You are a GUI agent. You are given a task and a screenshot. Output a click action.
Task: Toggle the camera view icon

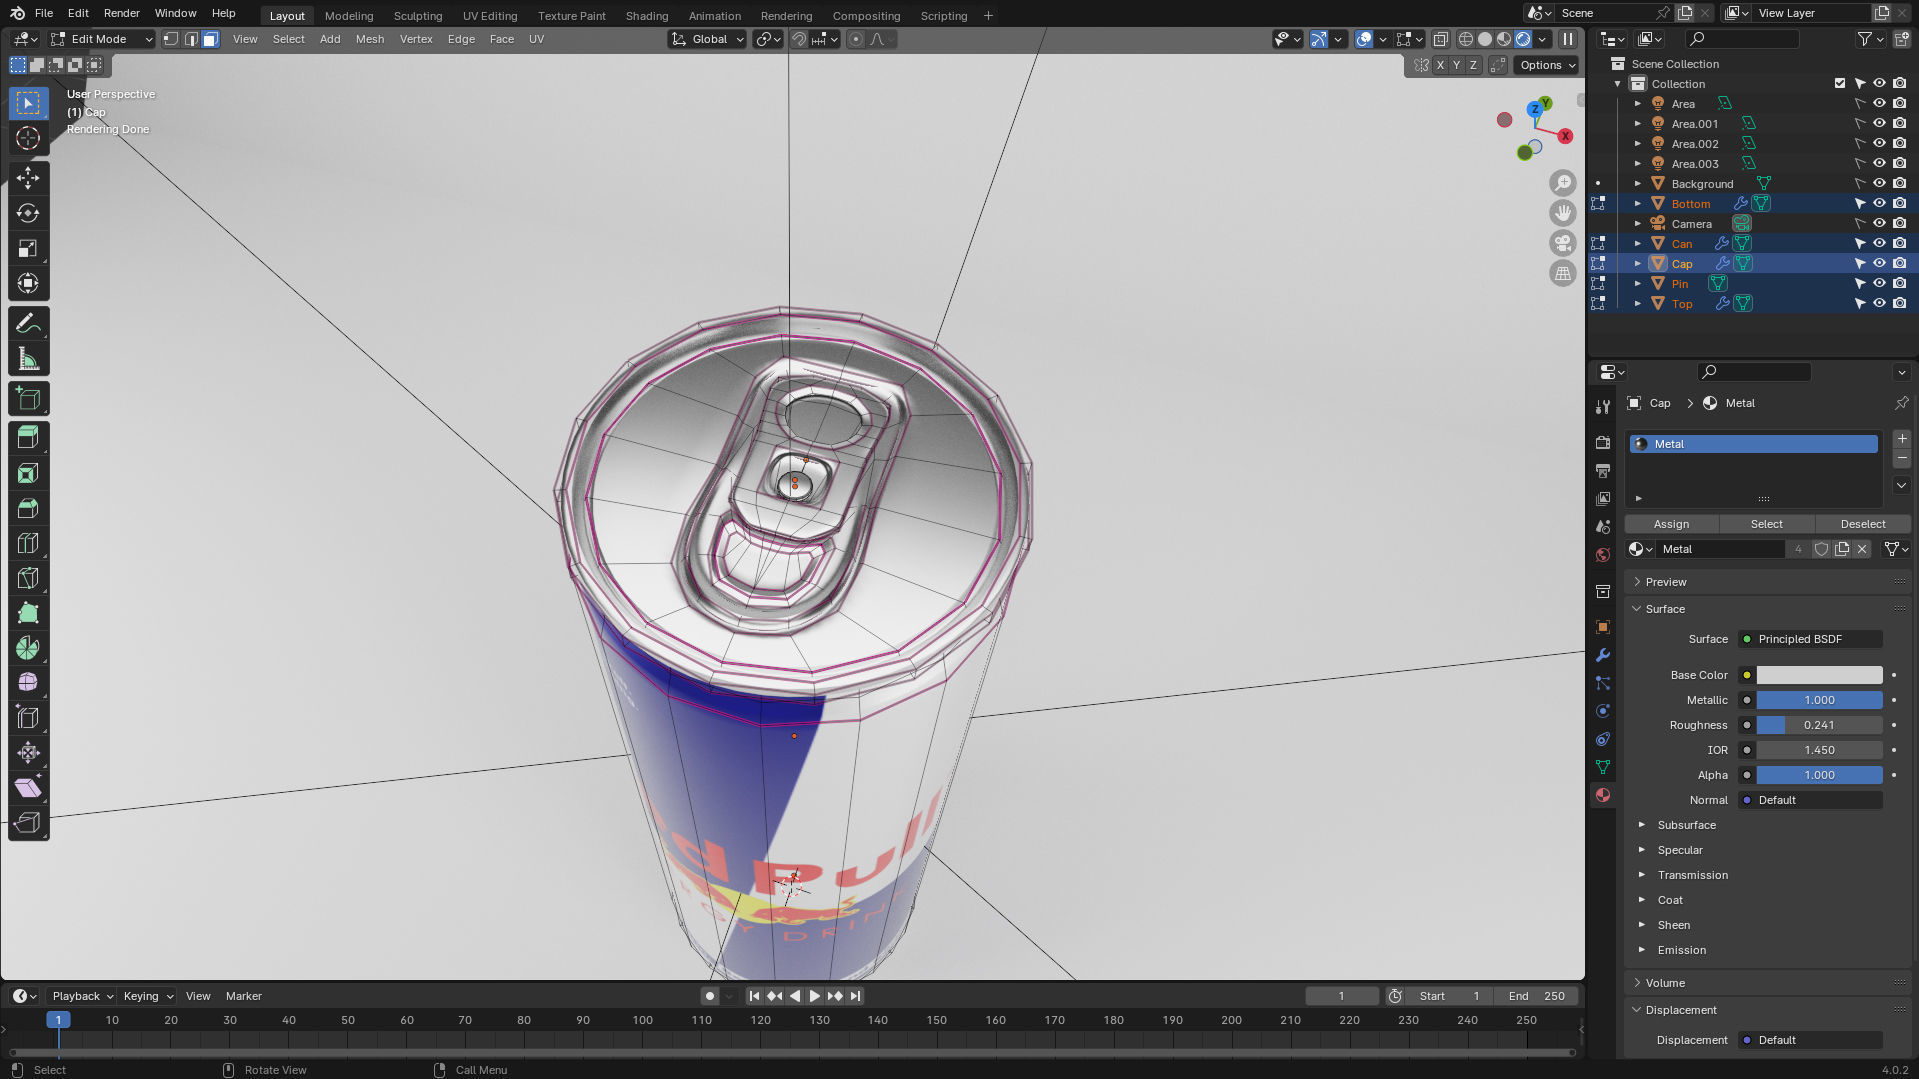click(1562, 243)
